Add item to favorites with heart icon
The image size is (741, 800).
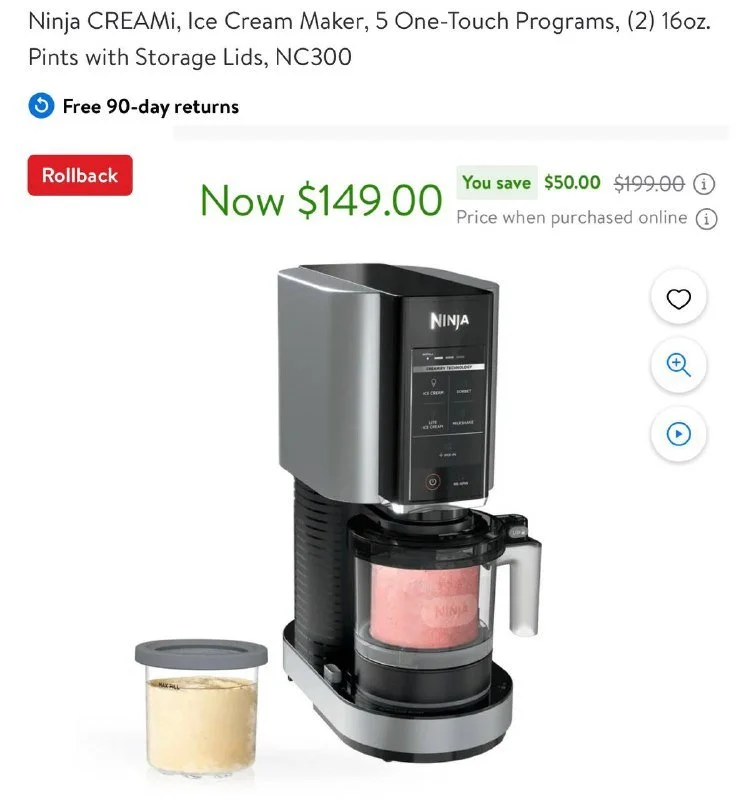pyautogui.click(x=678, y=298)
